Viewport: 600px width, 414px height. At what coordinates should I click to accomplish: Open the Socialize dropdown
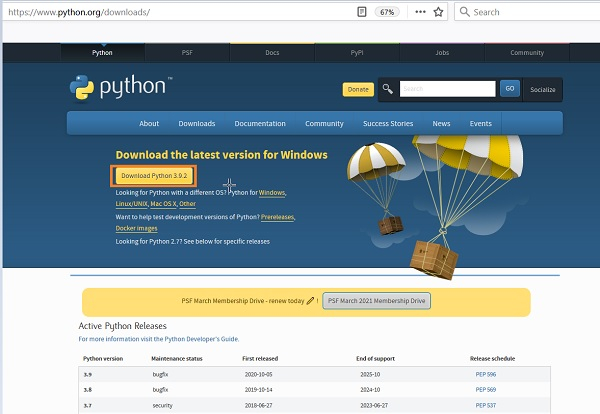click(x=543, y=90)
